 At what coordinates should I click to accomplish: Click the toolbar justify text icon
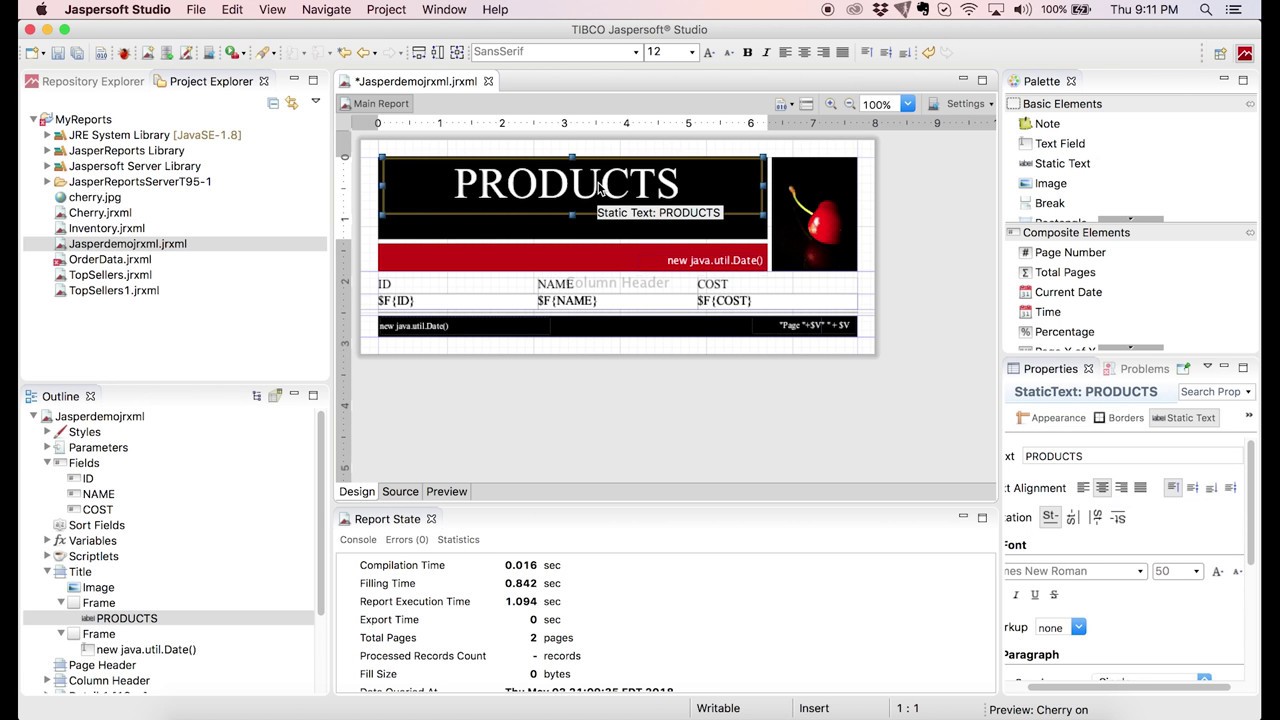point(842,52)
